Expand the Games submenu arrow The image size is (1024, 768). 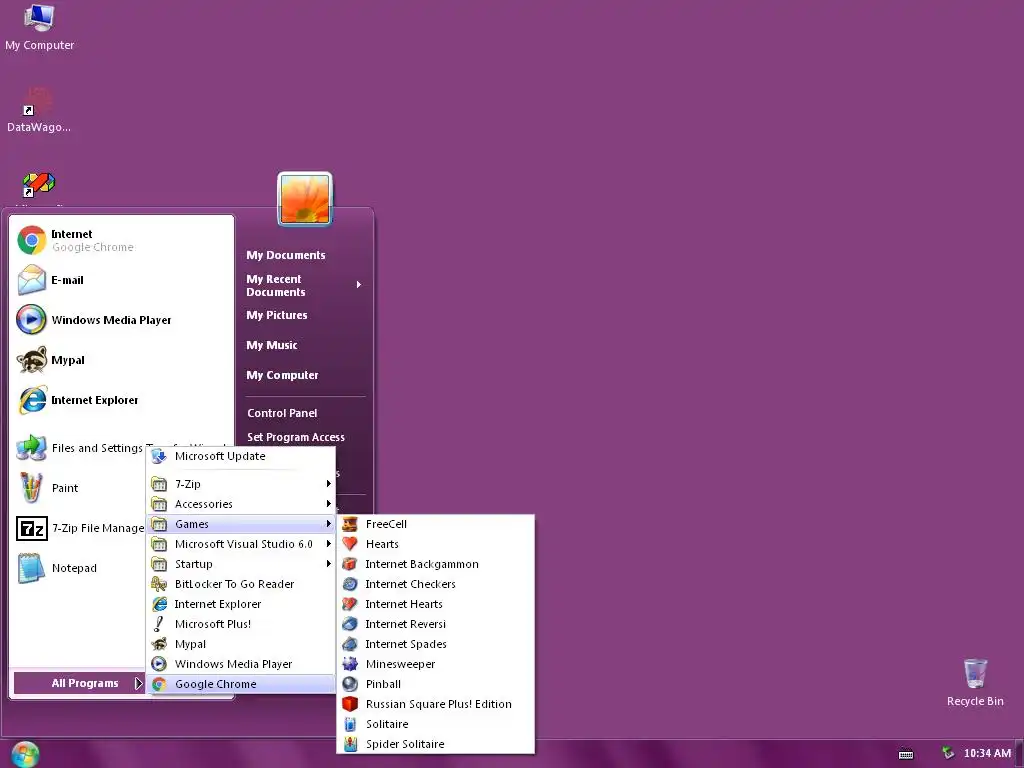[x=328, y=524]
